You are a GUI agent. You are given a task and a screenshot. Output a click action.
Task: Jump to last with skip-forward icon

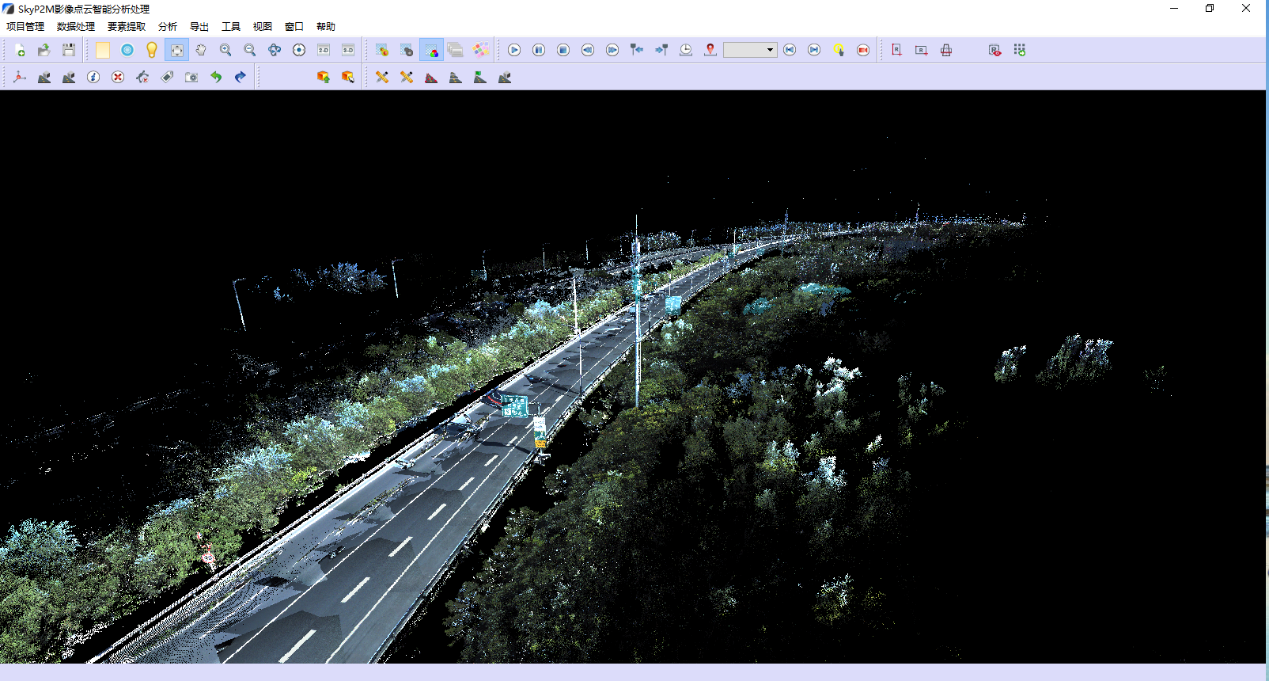[814, 50]
